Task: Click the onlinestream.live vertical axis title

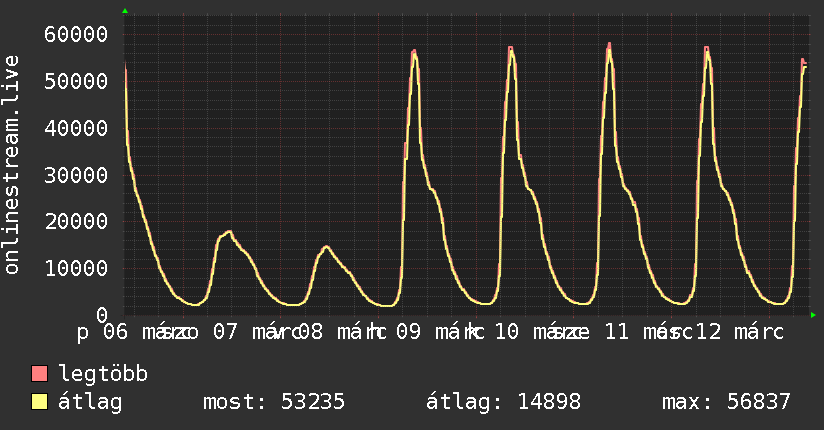Action: click(12, 165)
